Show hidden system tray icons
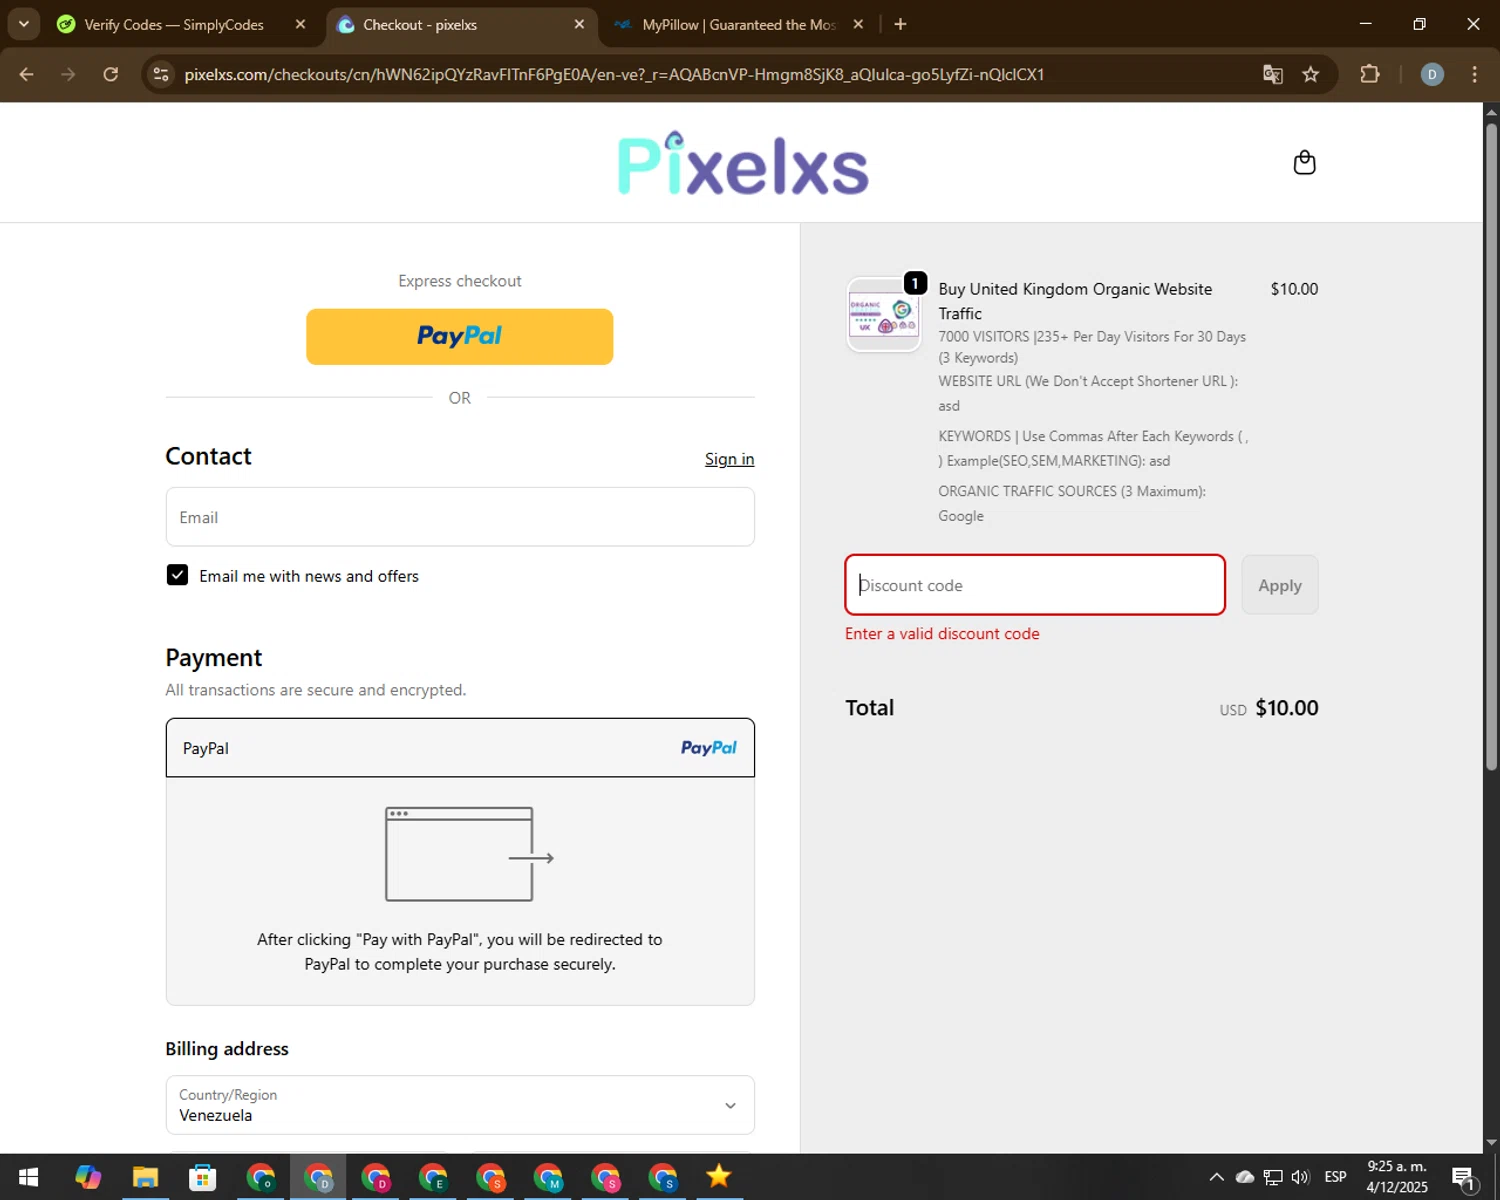The height and width of the screenshot is (1200, 1500). click(1216, 1177)
